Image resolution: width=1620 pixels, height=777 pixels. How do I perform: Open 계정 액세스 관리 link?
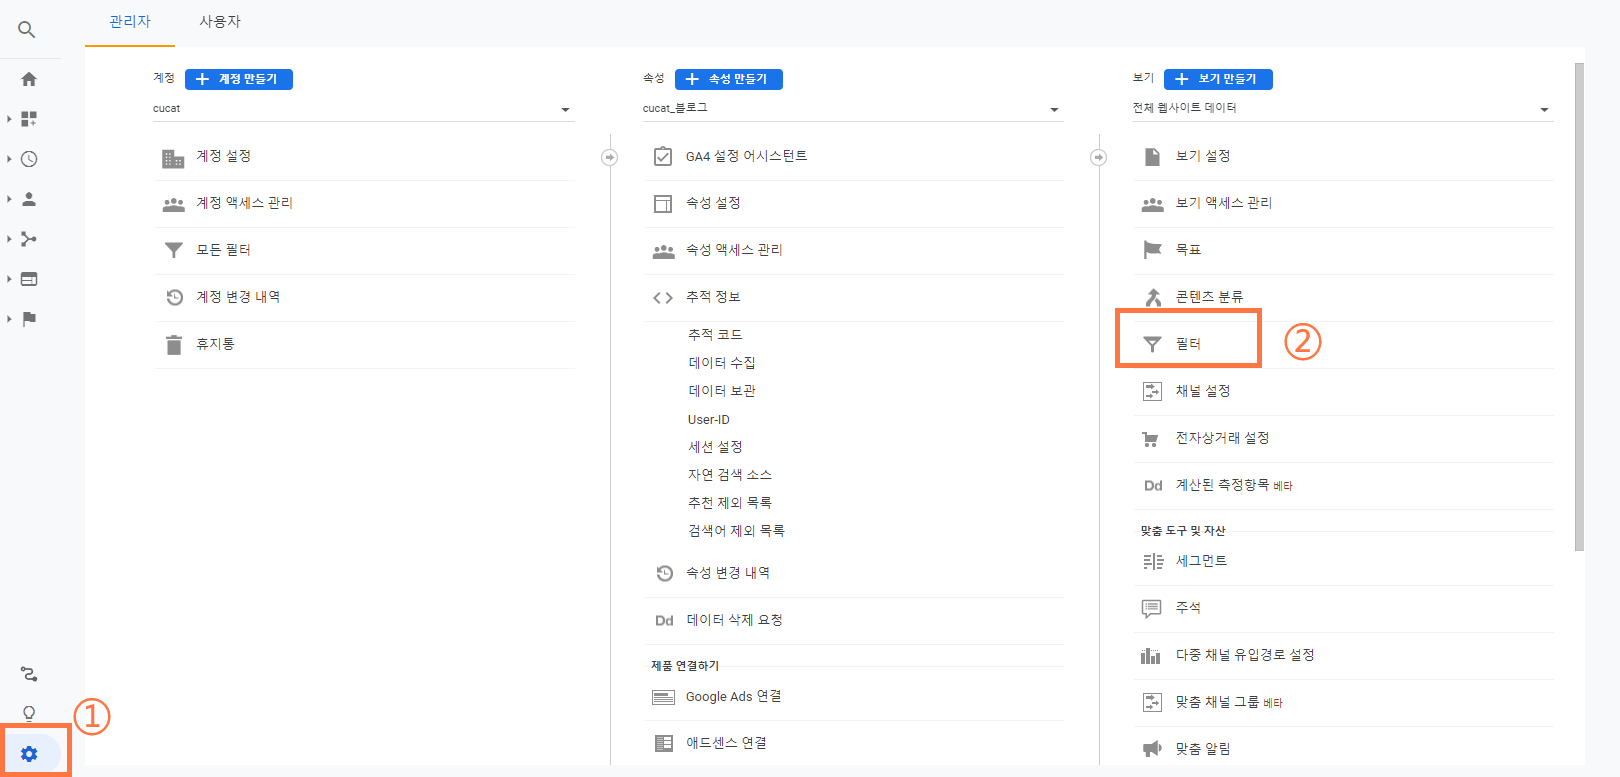click(x=244, y=203)
